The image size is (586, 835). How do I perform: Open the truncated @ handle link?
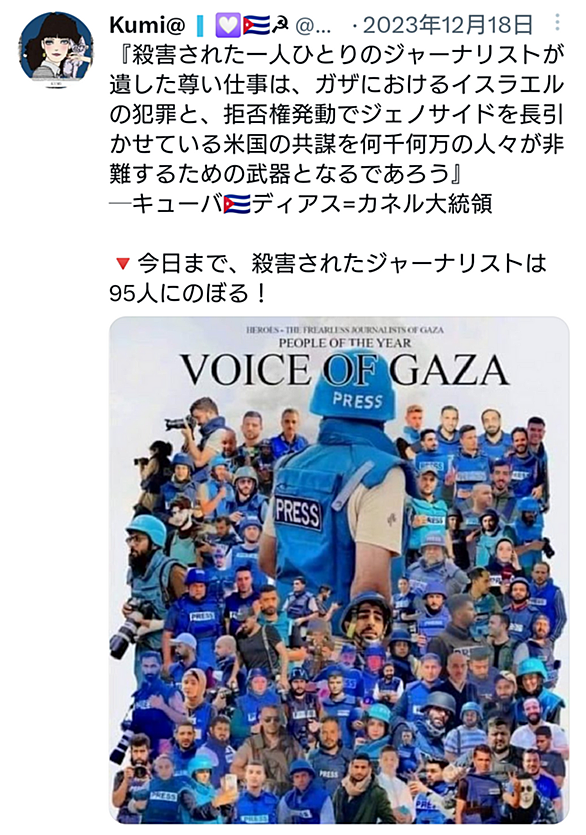[x=313, y=25]
